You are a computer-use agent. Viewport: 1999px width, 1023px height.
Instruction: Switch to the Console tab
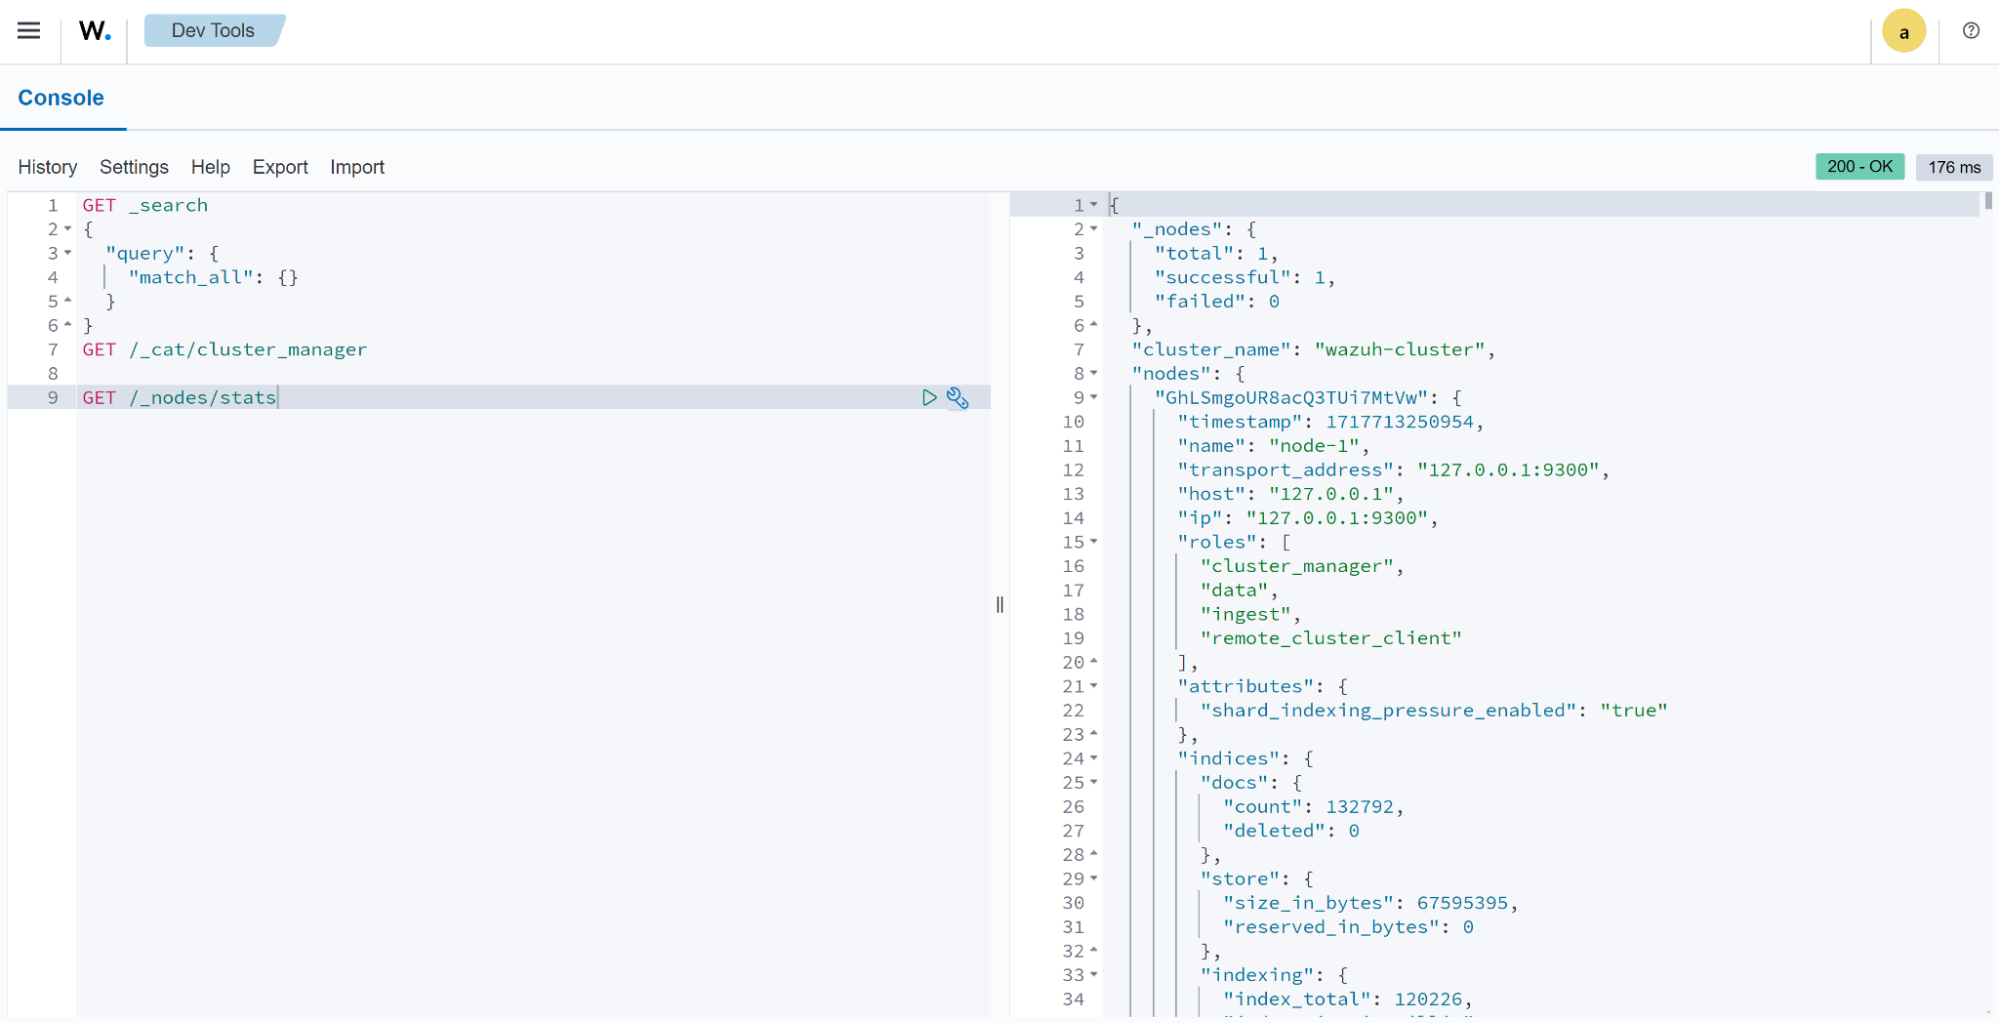(x=62, y=97)
